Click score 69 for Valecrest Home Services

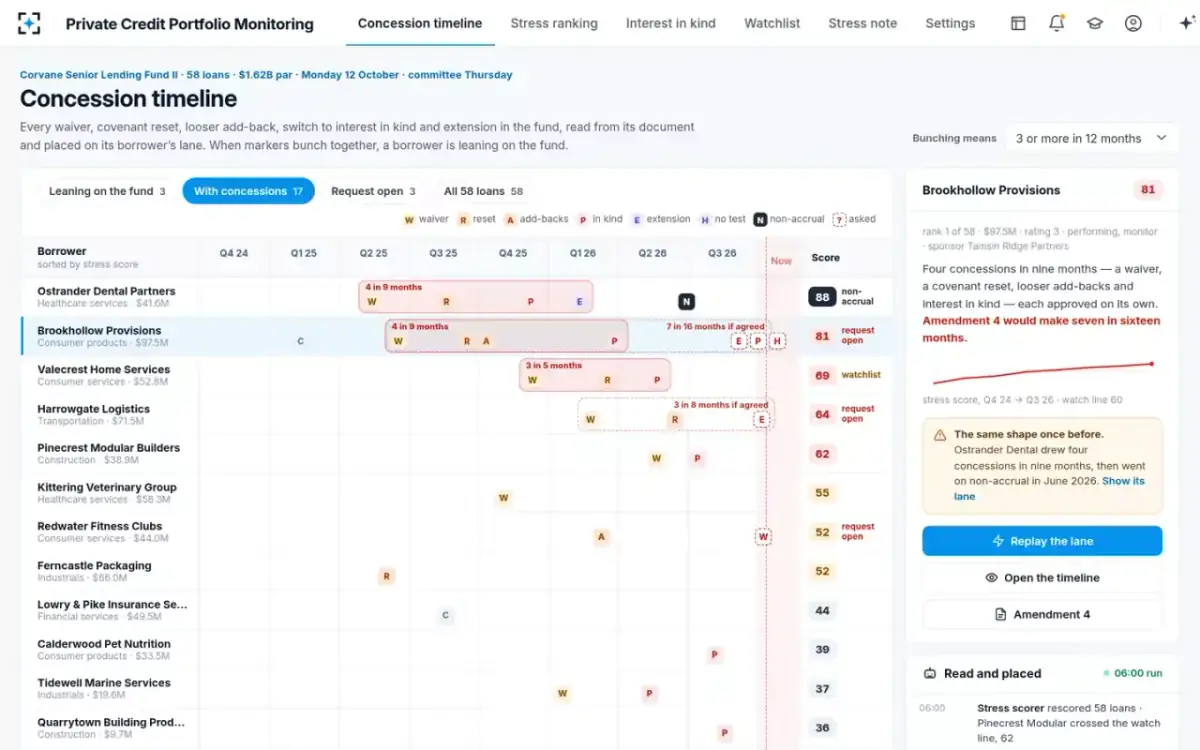coord(822,376)
